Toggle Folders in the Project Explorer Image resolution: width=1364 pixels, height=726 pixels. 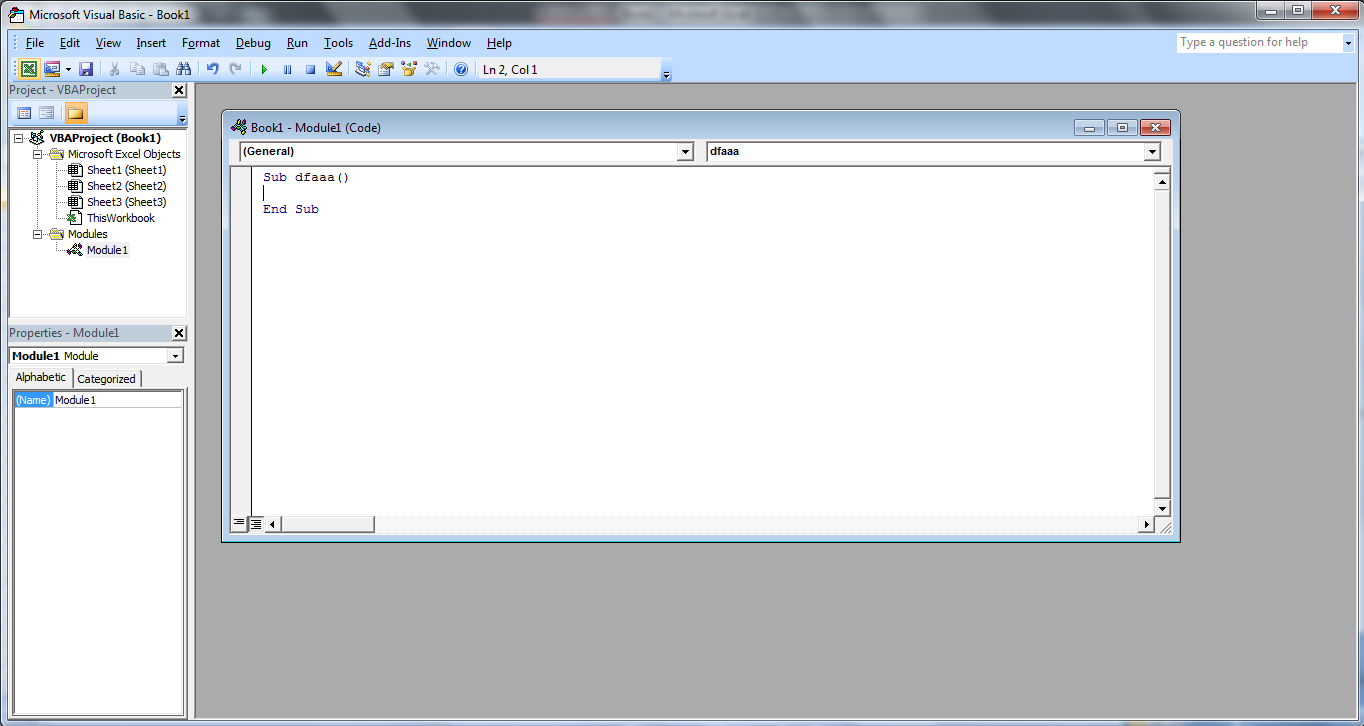point(76,112)
